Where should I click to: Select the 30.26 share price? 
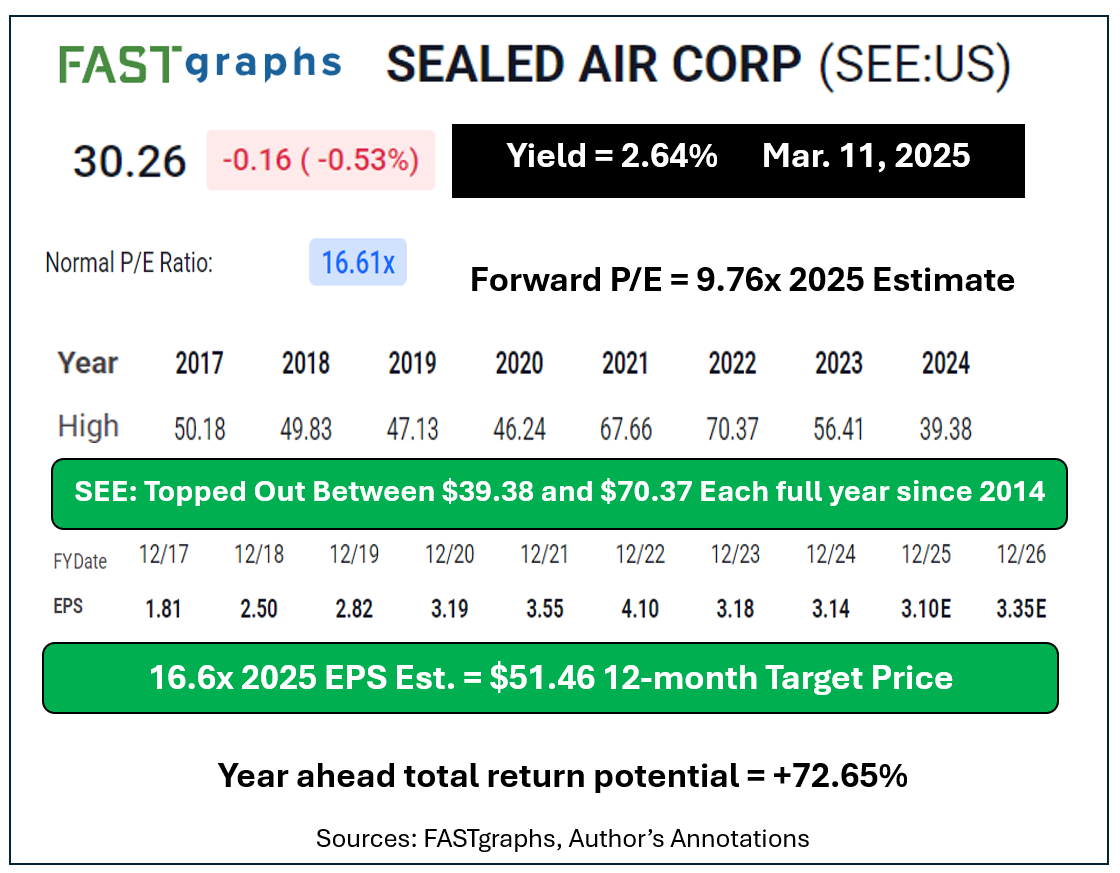pyautogui.click(x=130, y=161)
